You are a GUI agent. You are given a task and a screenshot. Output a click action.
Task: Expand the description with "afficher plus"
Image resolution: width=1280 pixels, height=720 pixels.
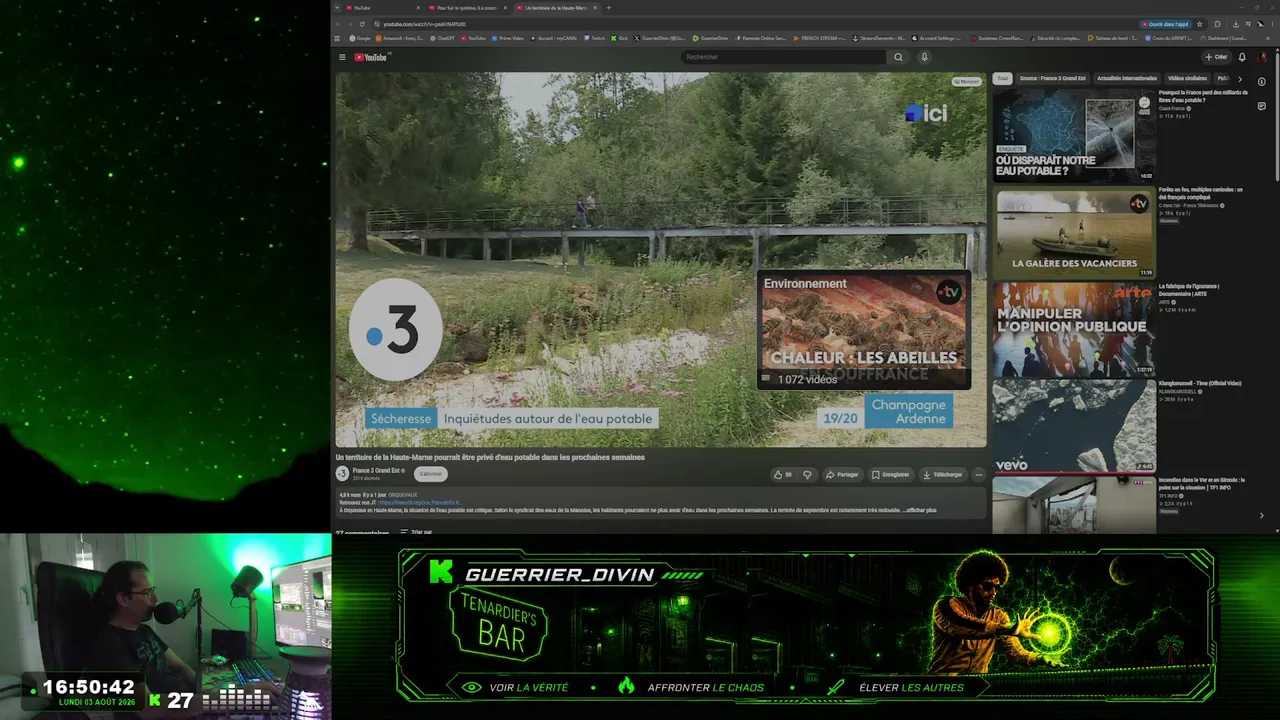pos(921,510)
